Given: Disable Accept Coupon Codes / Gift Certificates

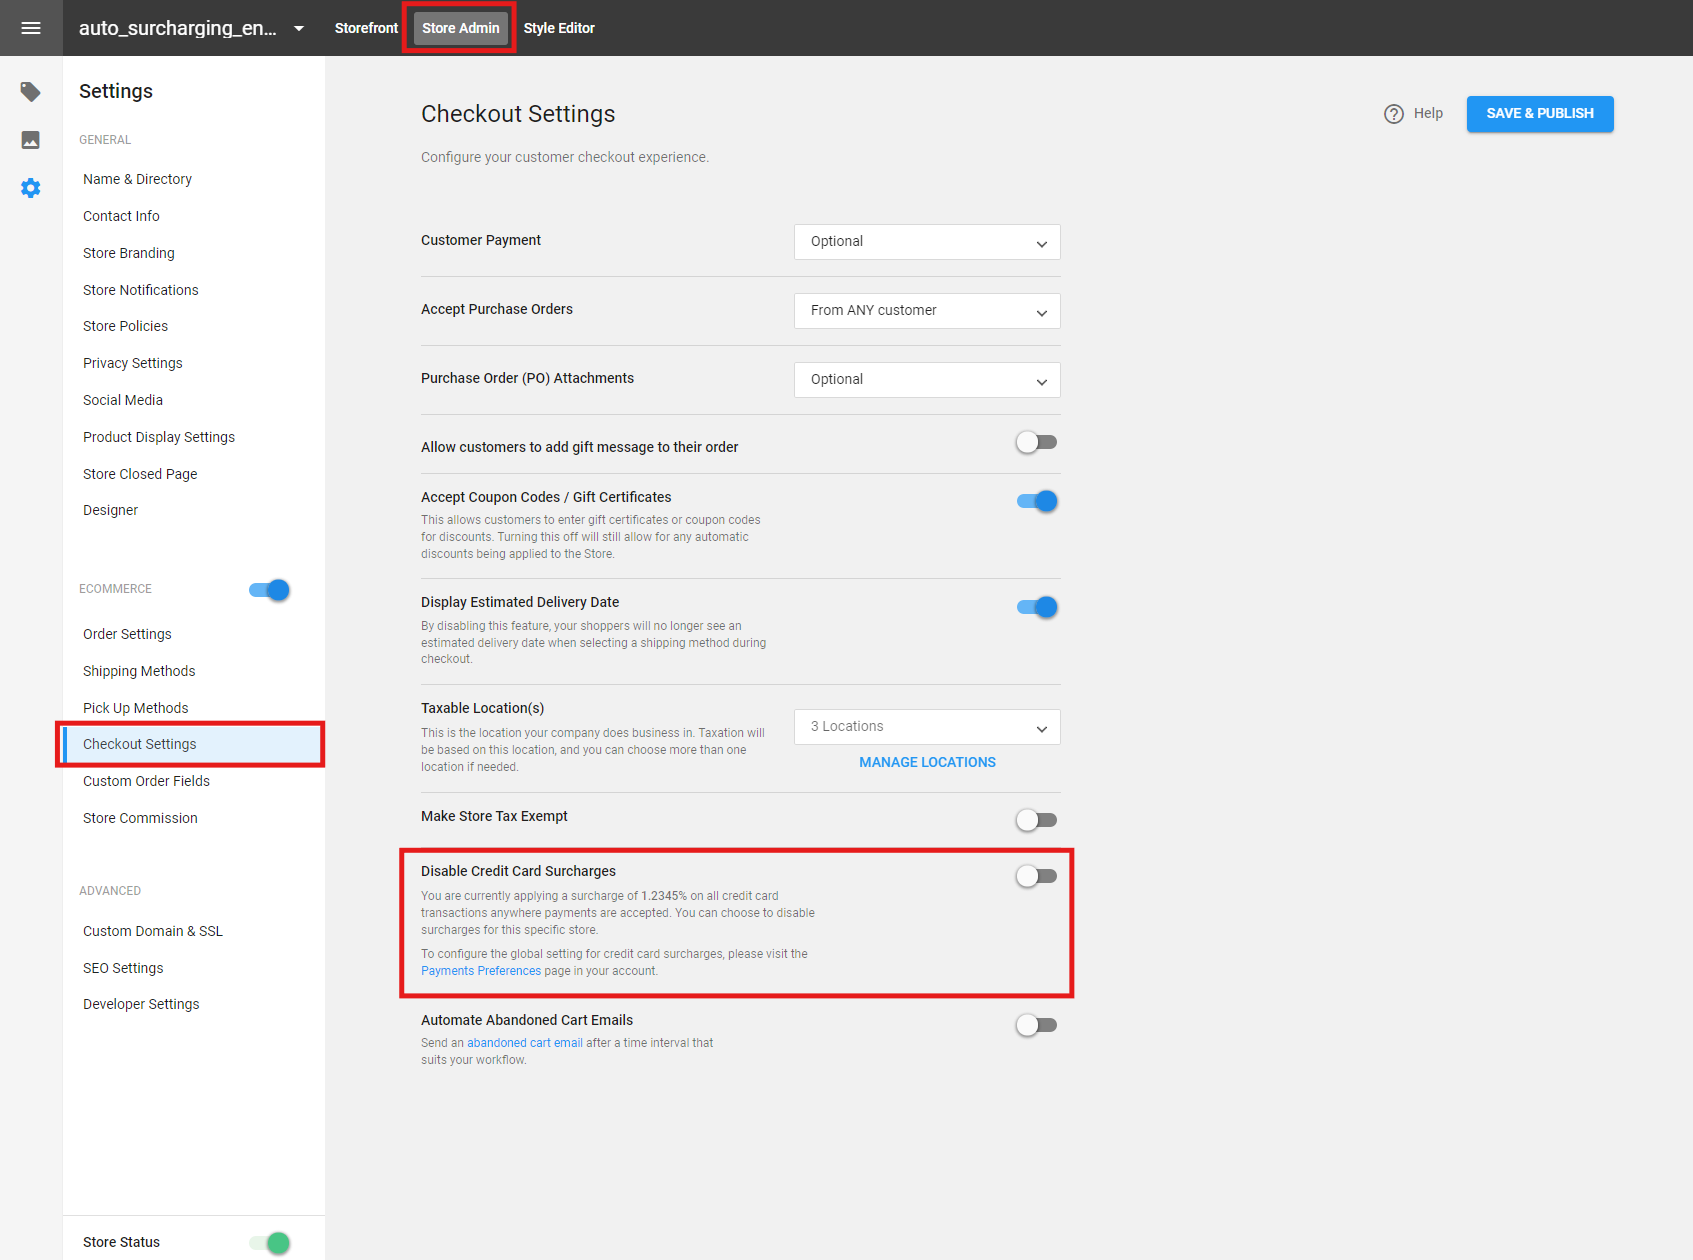Looking at the screenshot, I should tap(1037, 501).
